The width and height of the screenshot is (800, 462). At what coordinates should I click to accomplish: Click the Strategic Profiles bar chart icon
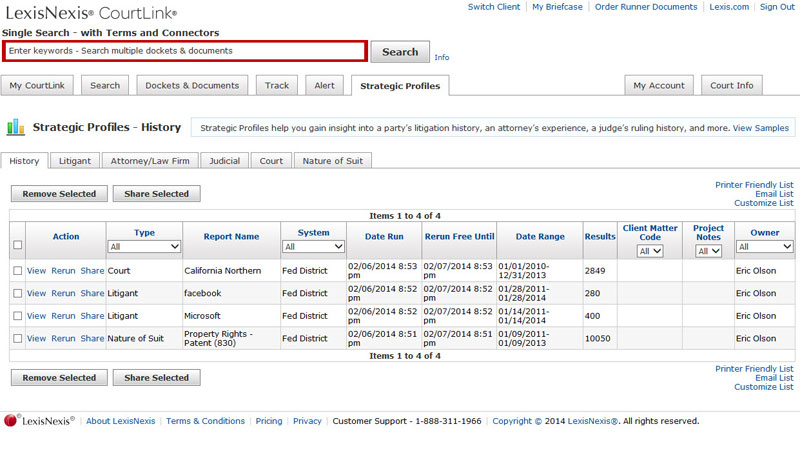pos(16,127)
